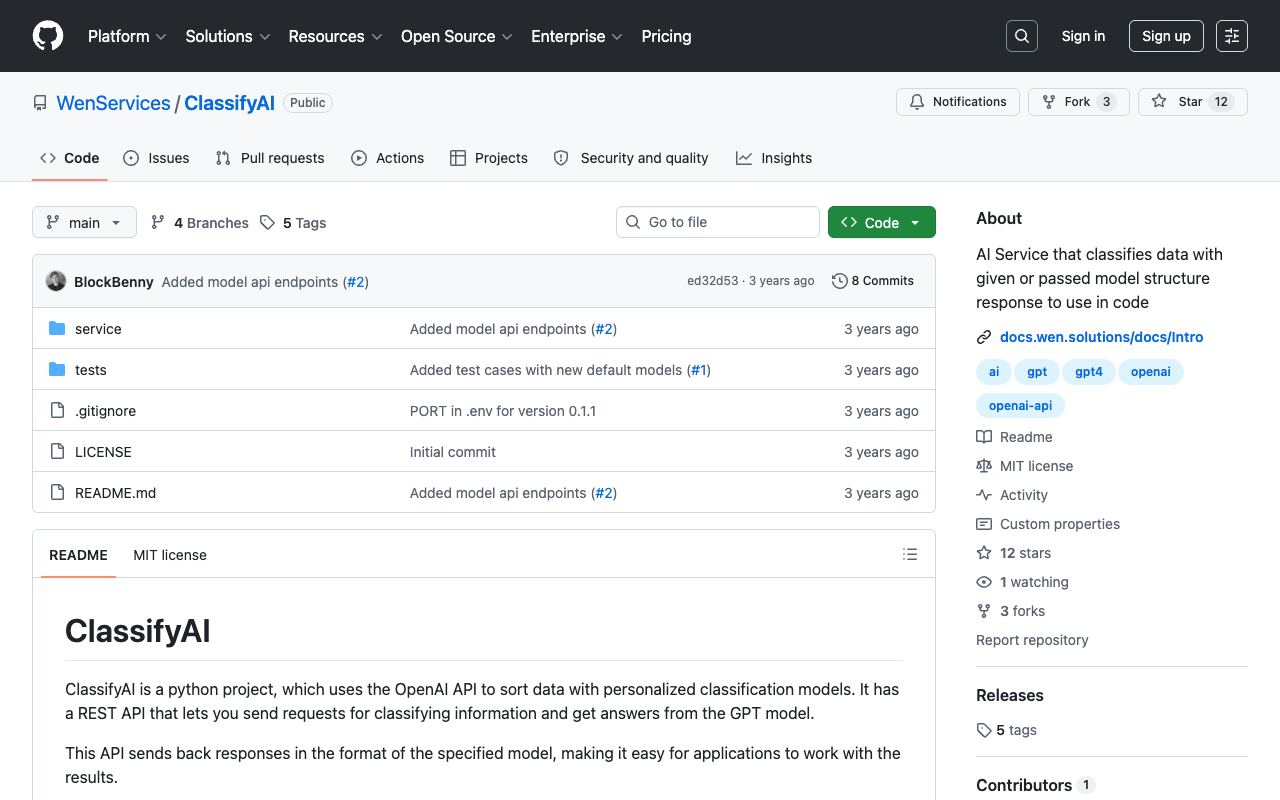Screen dimensions: 1280x800
Task: View 4 Branches link
Action: [x=199, y=223]
